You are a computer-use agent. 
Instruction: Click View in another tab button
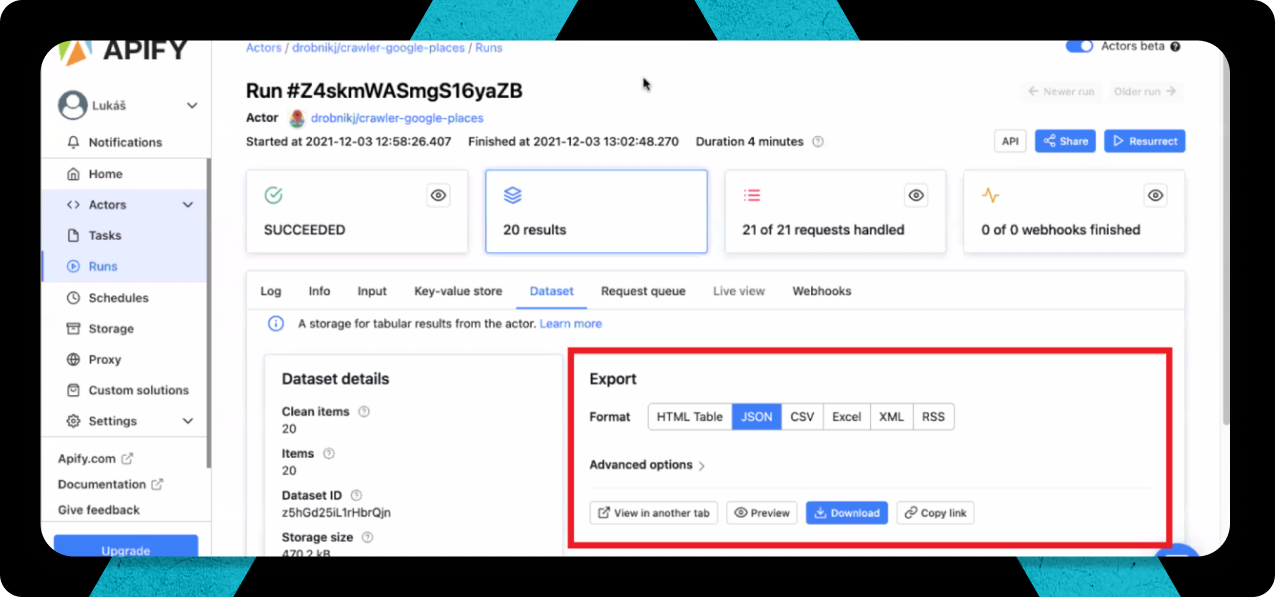point(654,513)
